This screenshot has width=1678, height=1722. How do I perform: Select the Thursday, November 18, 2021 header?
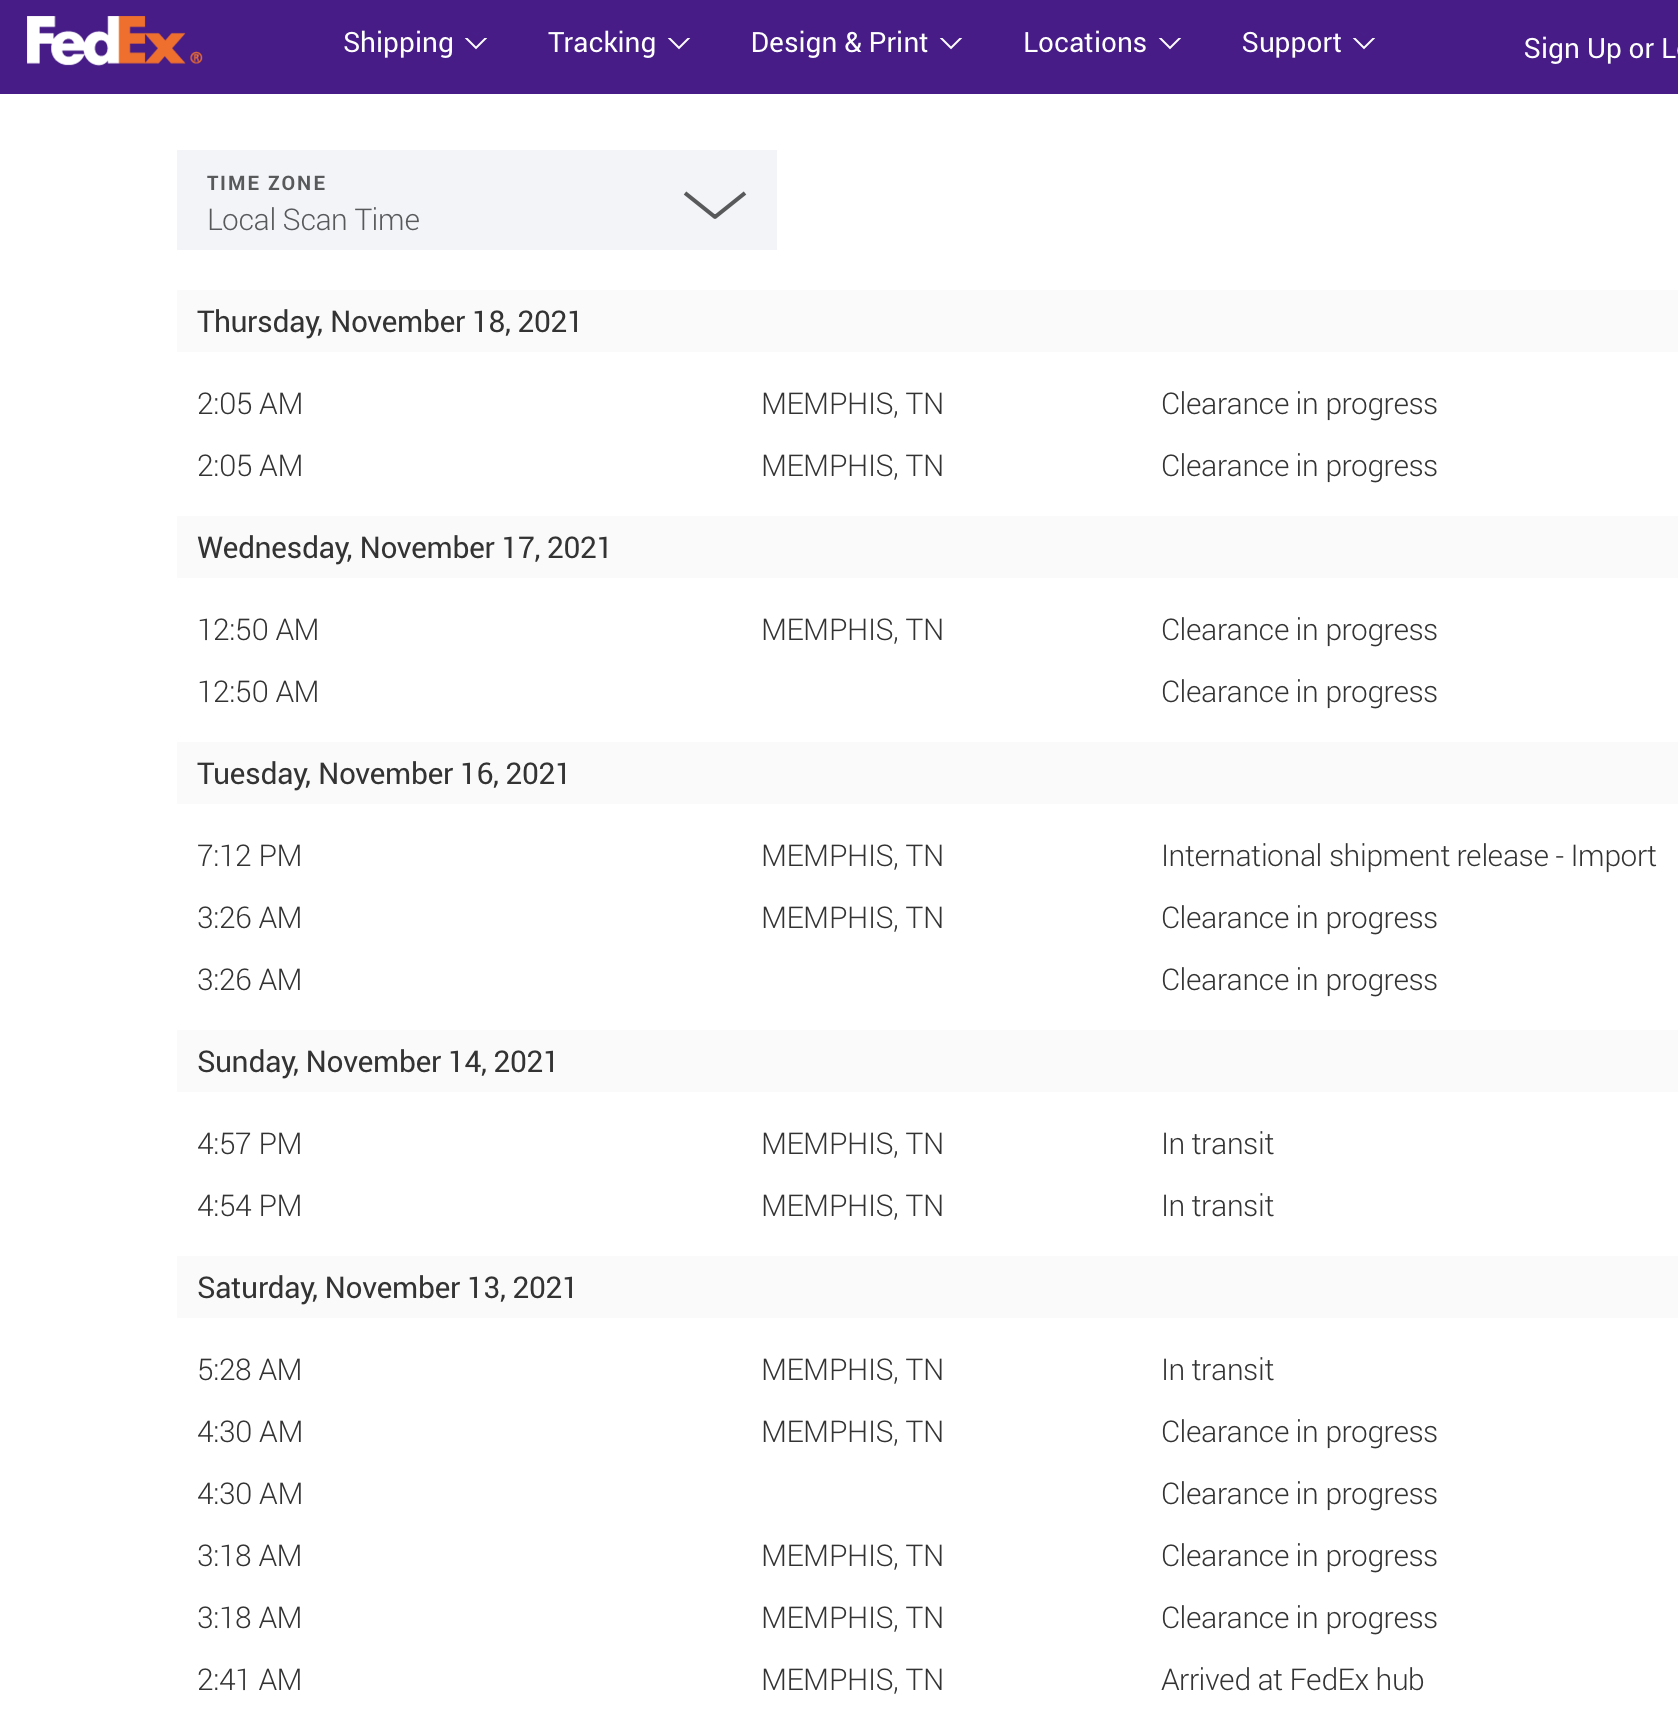tap(389, 322)
